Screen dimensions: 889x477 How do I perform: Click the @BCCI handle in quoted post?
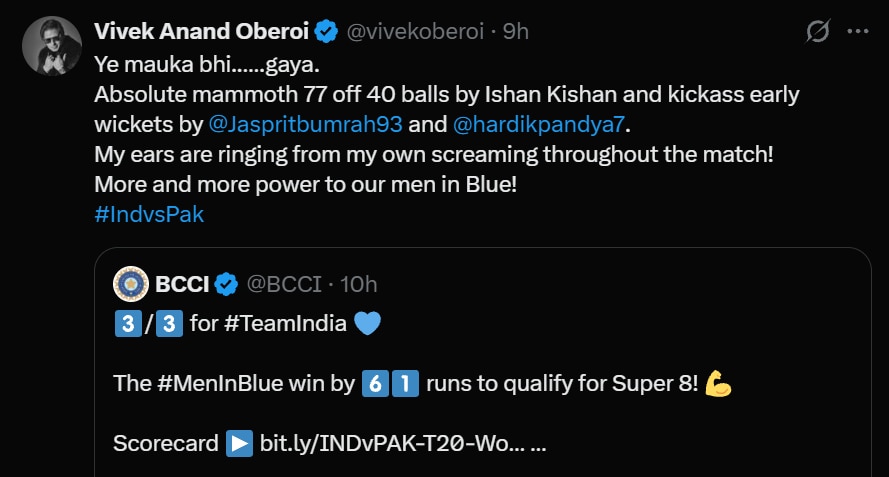point(283,284)
